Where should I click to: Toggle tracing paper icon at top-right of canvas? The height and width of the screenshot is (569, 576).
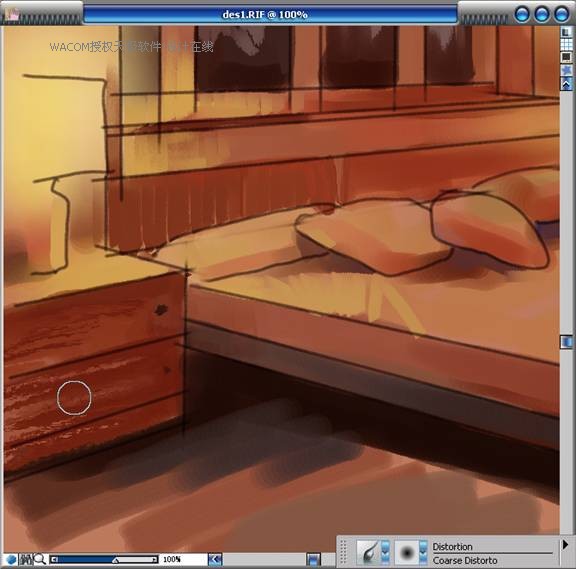(x=566, y=32)
